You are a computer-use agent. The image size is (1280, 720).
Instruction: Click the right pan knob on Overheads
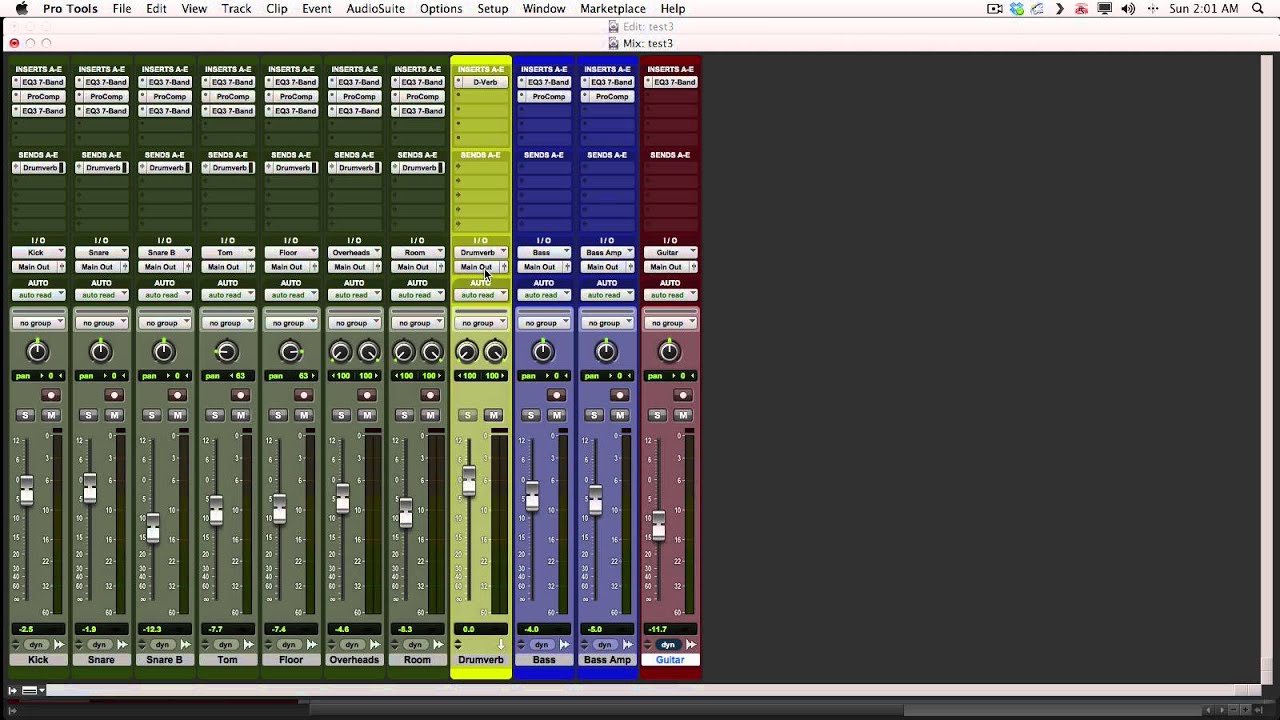point(368,352)
